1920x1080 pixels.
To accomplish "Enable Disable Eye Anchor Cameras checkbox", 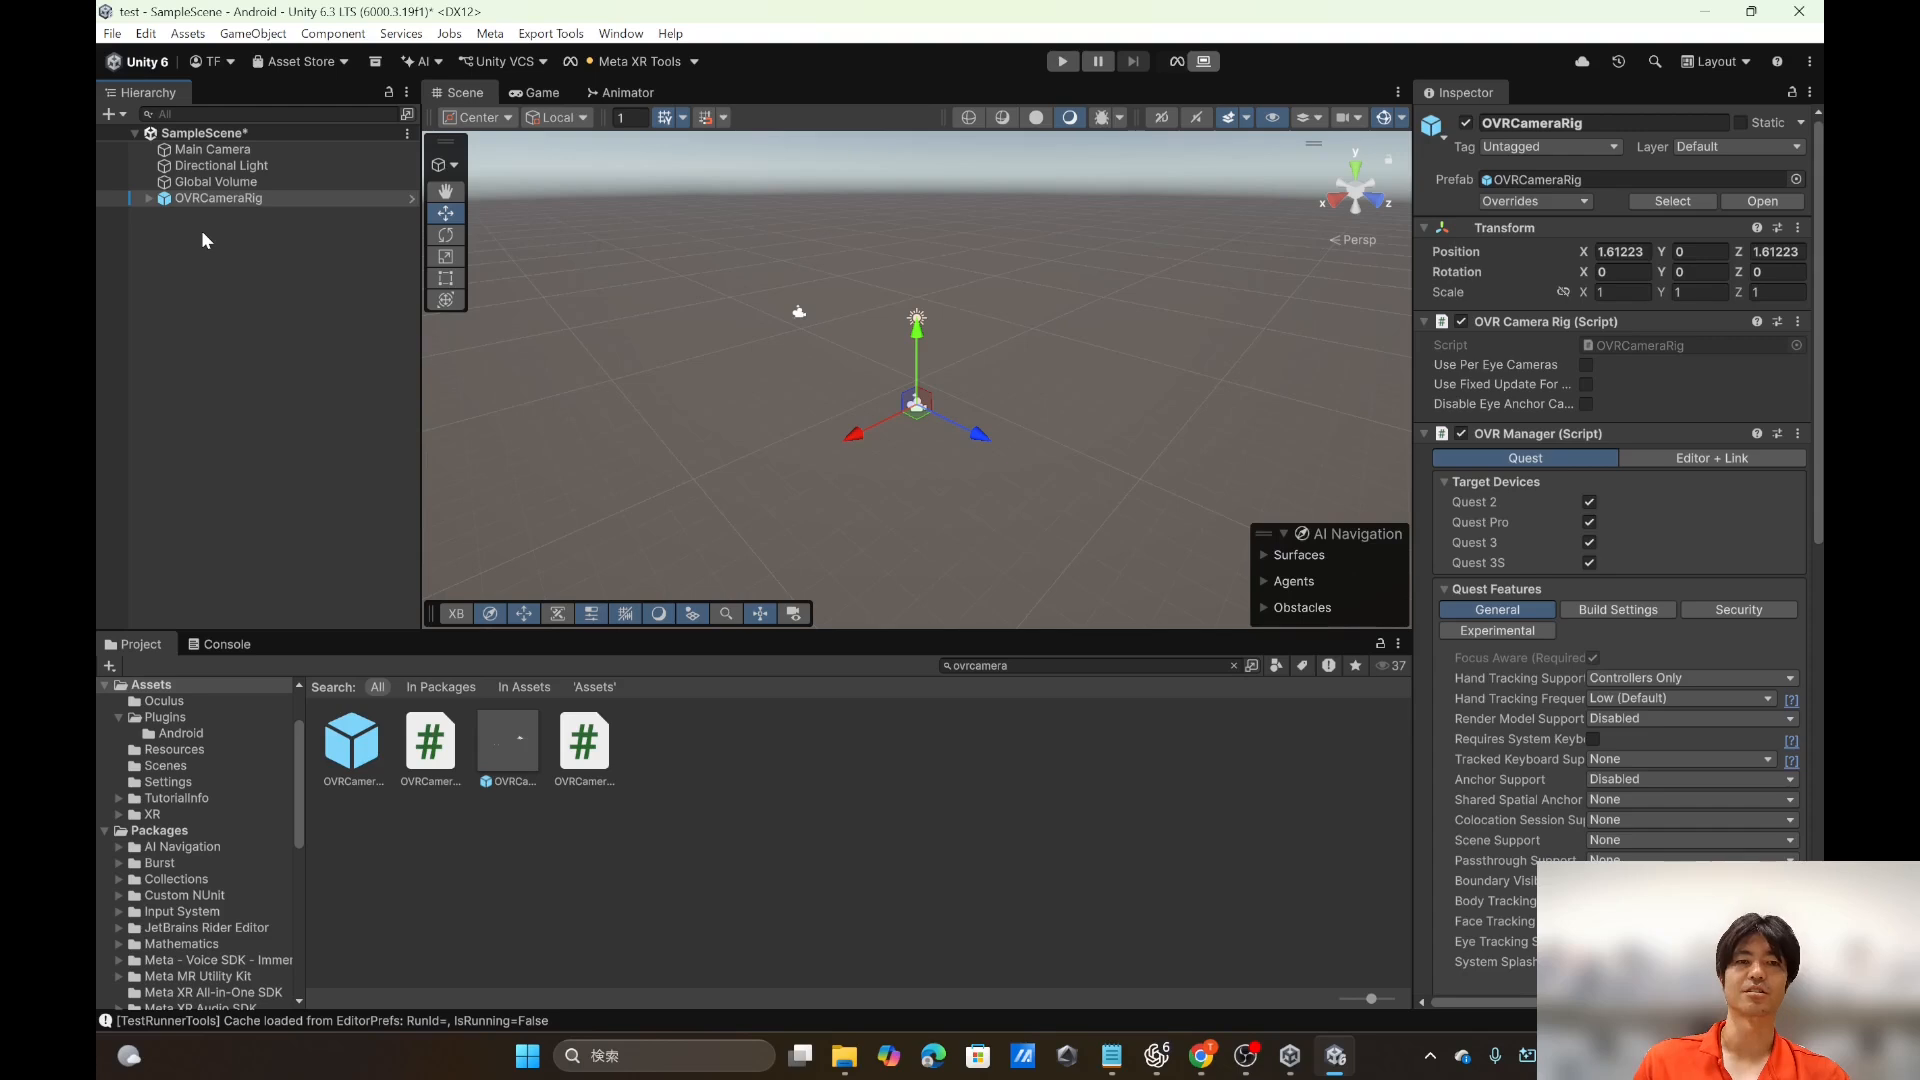I will (x=1586, y=404).
